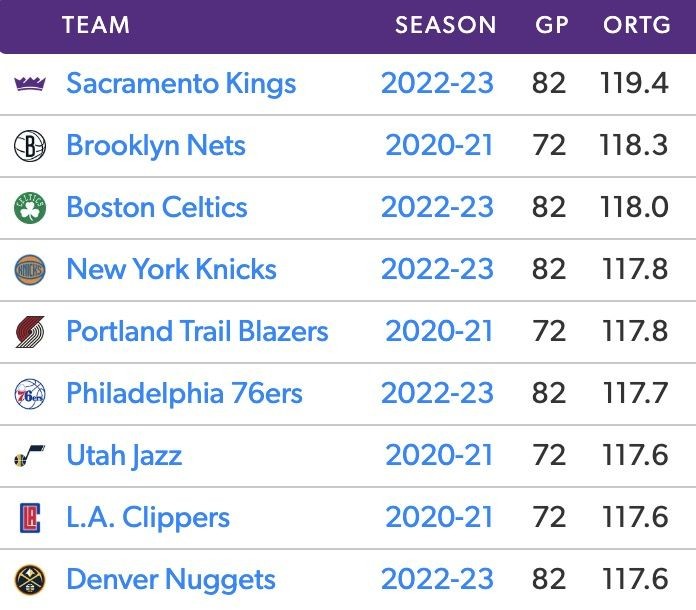696x610 pixels.
Task: Sort table by GP column header
Action: [551, 25]
